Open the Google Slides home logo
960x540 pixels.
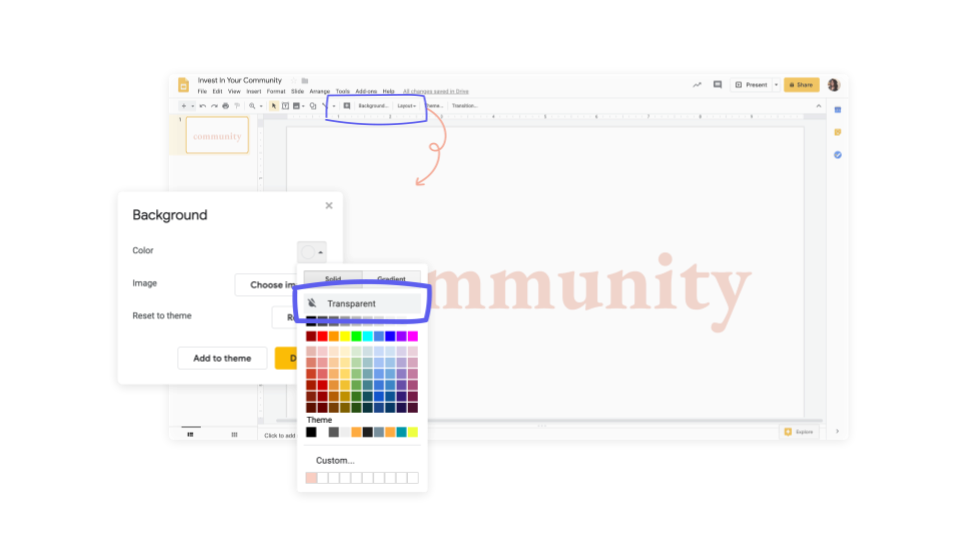[183, 84]
